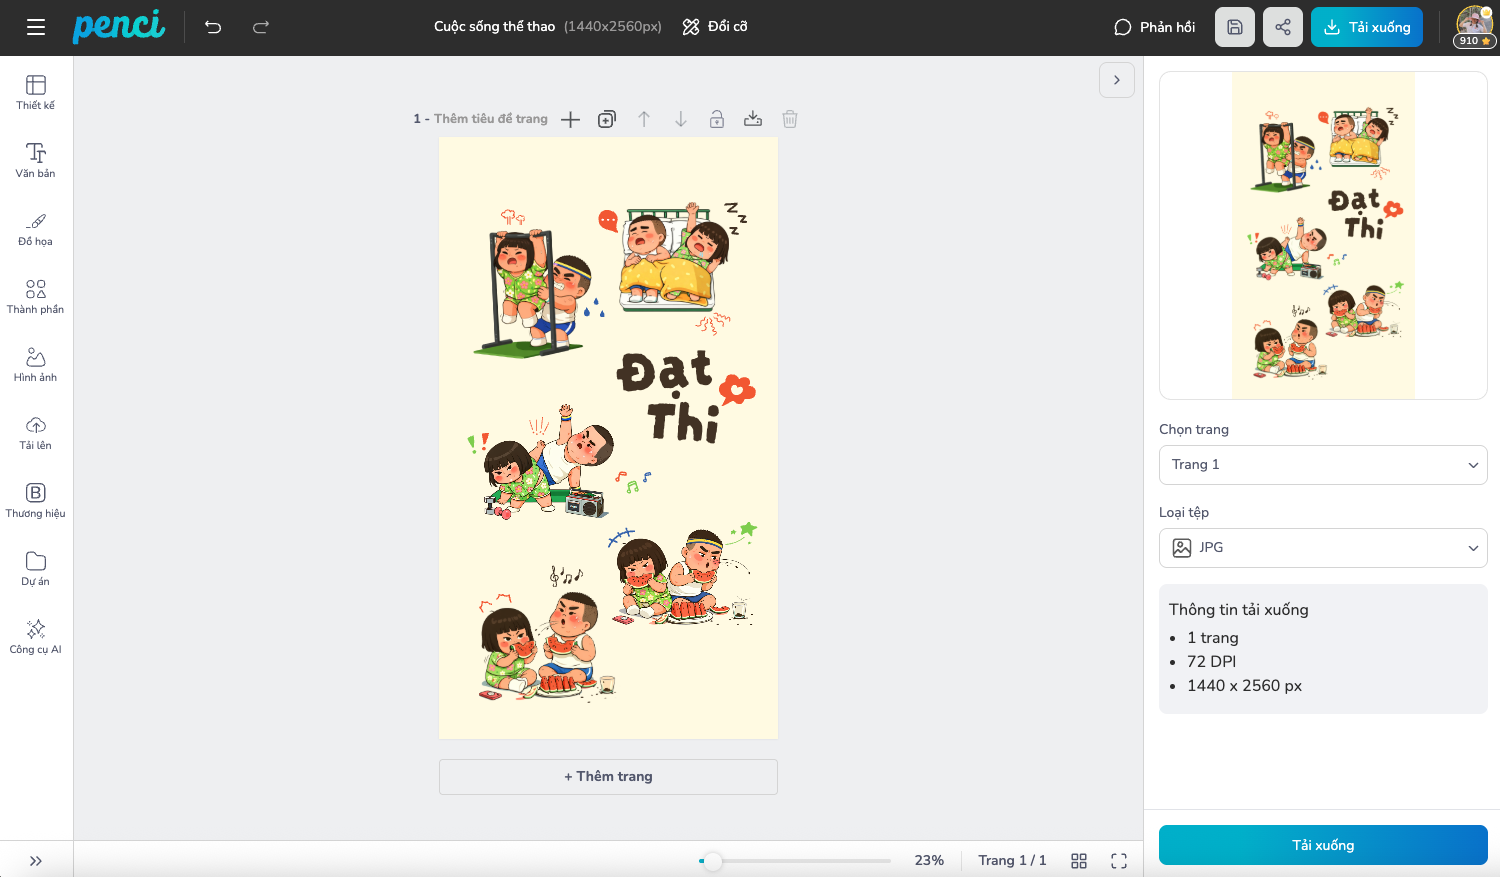Open the Thiết kế tab
Image resolution: width=1500 pixels, height=877 pixels.
[35, 92]
